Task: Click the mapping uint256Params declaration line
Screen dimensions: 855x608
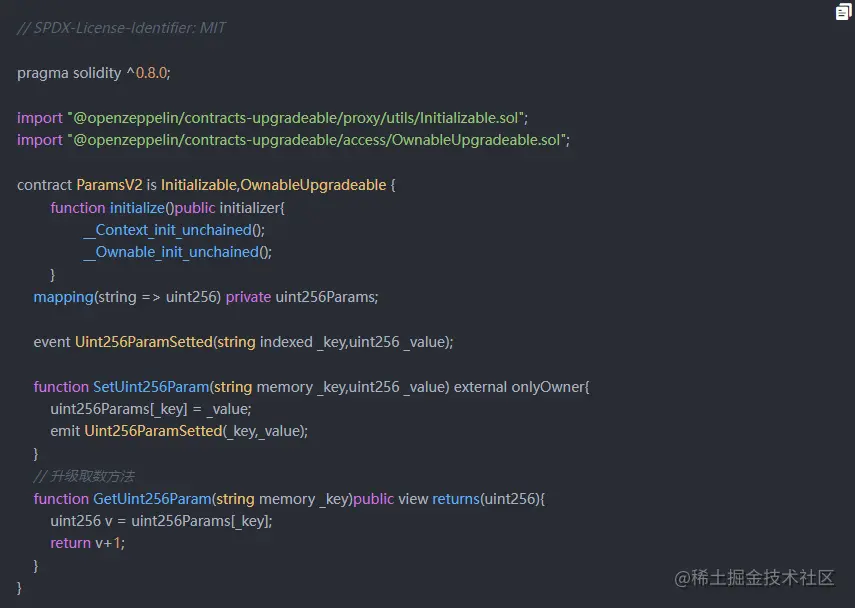Action: [x=206, y=297]
